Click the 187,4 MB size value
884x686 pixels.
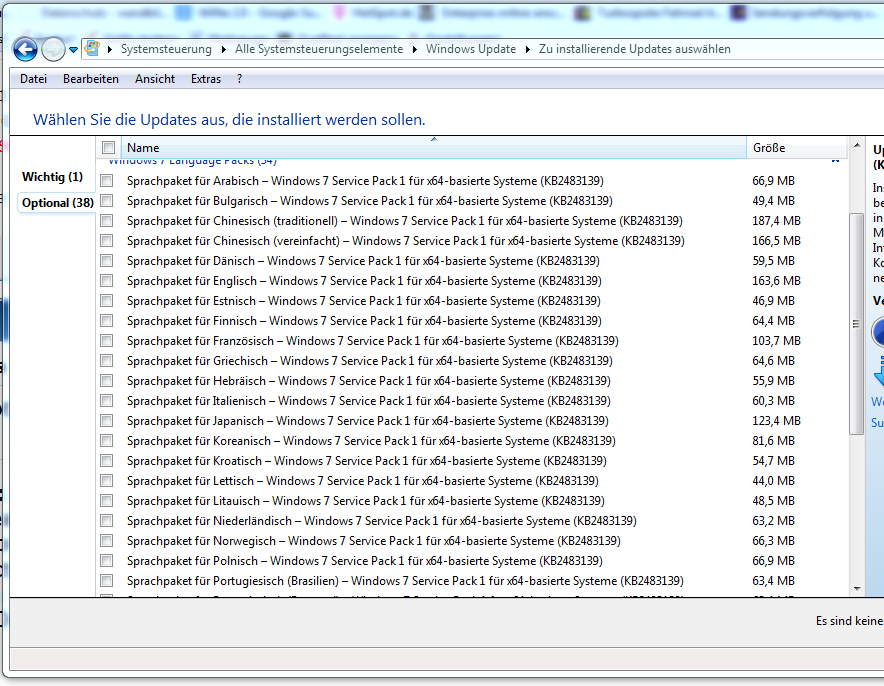(776, 220)
